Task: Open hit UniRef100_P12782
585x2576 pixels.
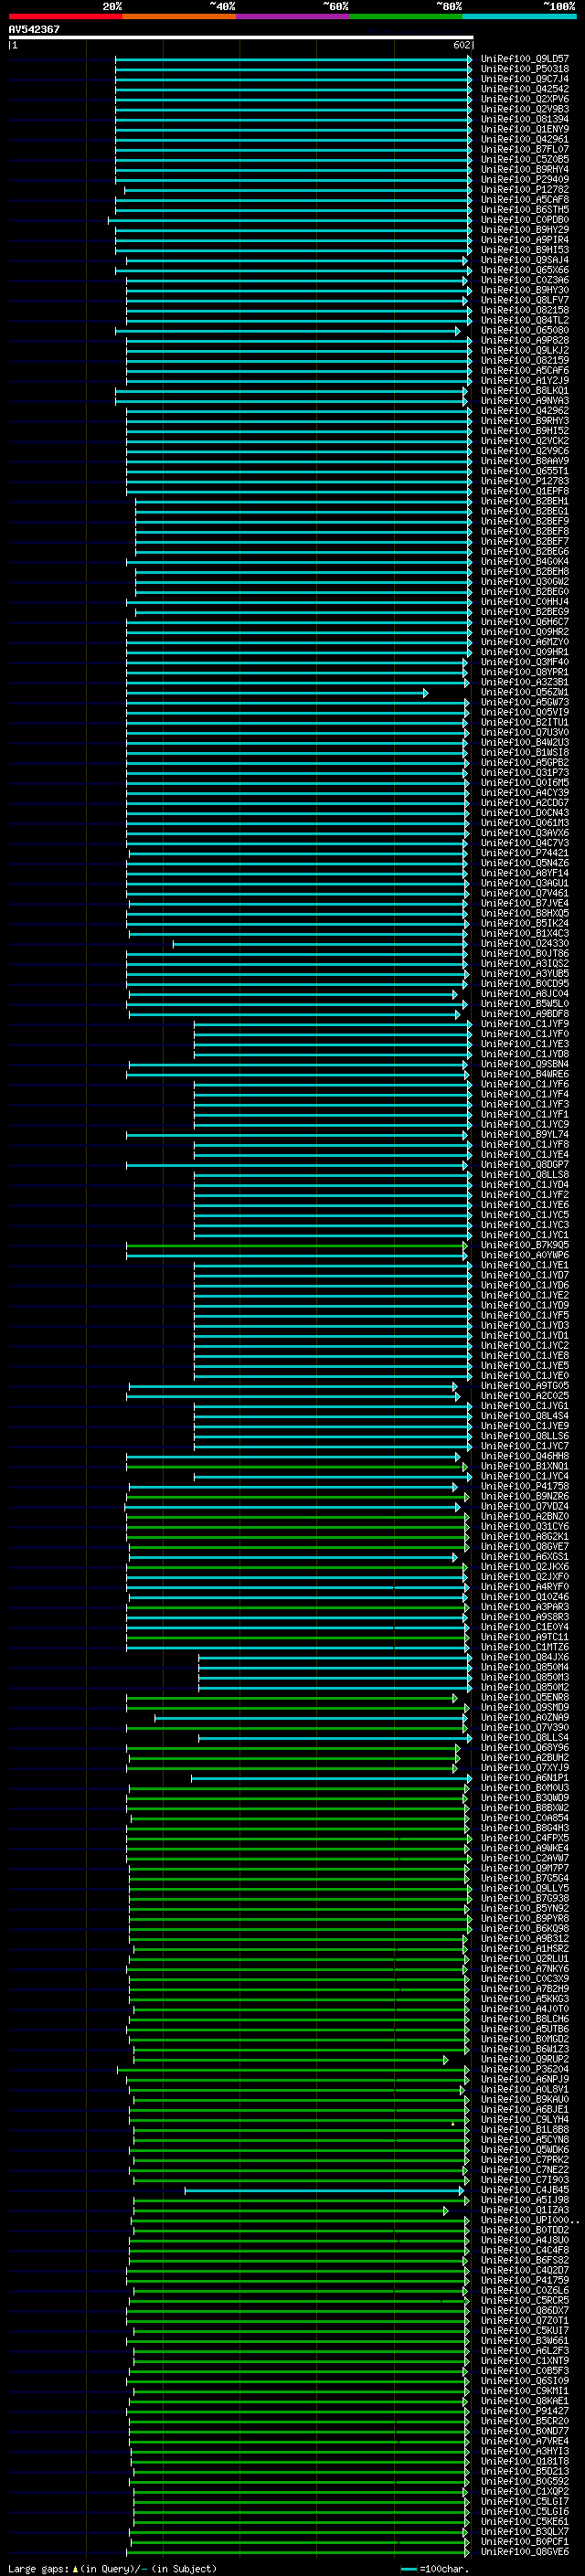Action: (x=525, y=190)
